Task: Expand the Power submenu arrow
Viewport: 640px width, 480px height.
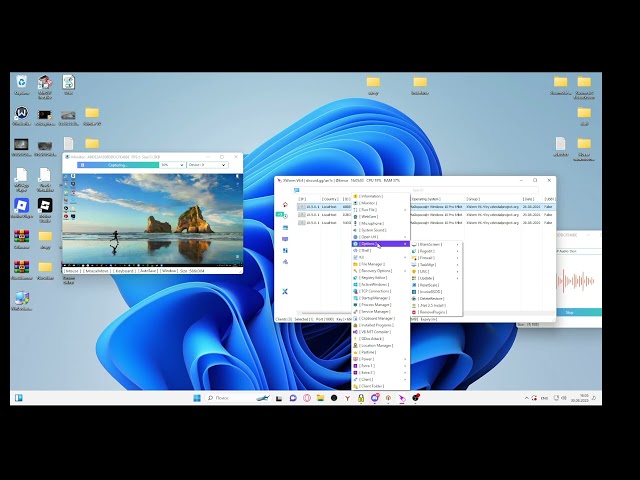Action: [x=405, y=359]
